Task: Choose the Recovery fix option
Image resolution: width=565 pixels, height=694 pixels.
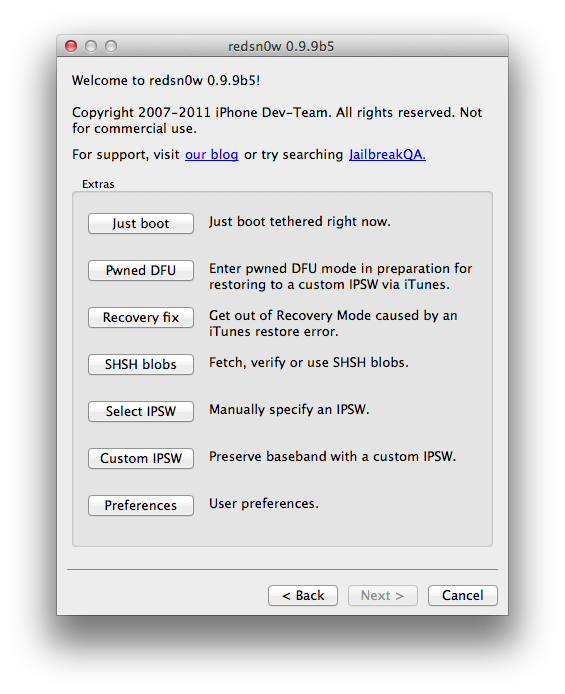Action: click(x=141, y=317)
